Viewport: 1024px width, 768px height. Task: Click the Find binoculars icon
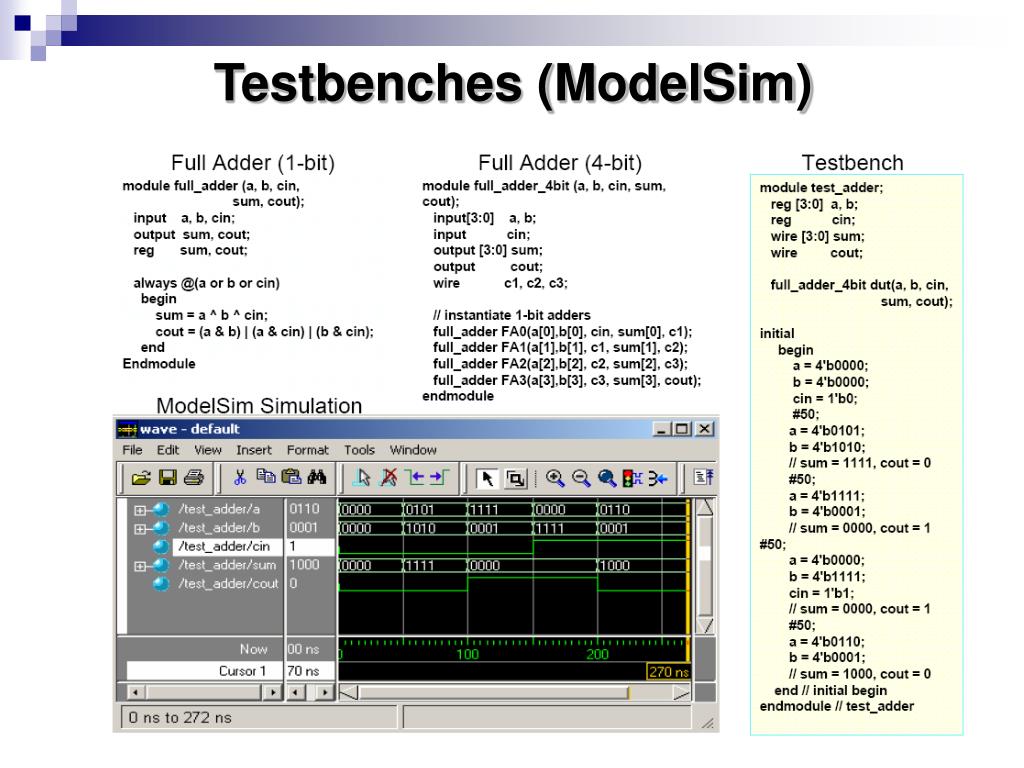click(x=317, y=477)
